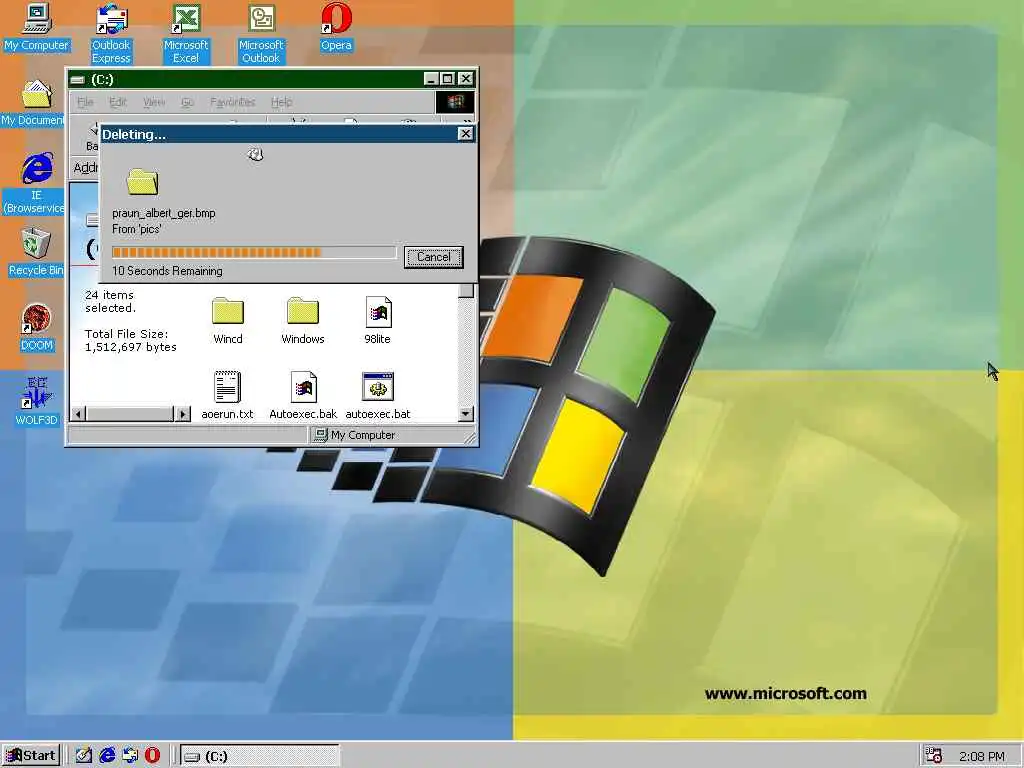
Task: Launch DOOM desktop shortcut
Action: click(x=36, y=327)
